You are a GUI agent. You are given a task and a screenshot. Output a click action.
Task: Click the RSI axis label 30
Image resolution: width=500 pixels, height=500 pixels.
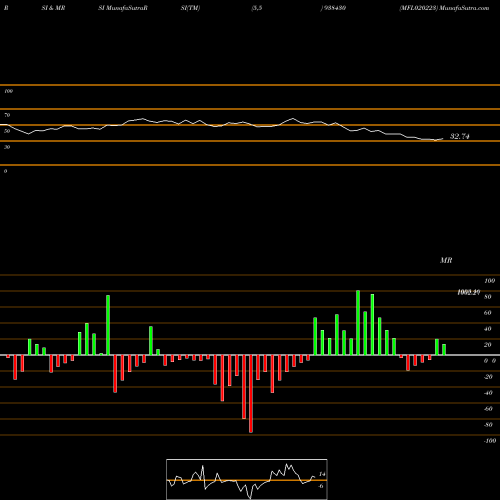pos(7,147)
